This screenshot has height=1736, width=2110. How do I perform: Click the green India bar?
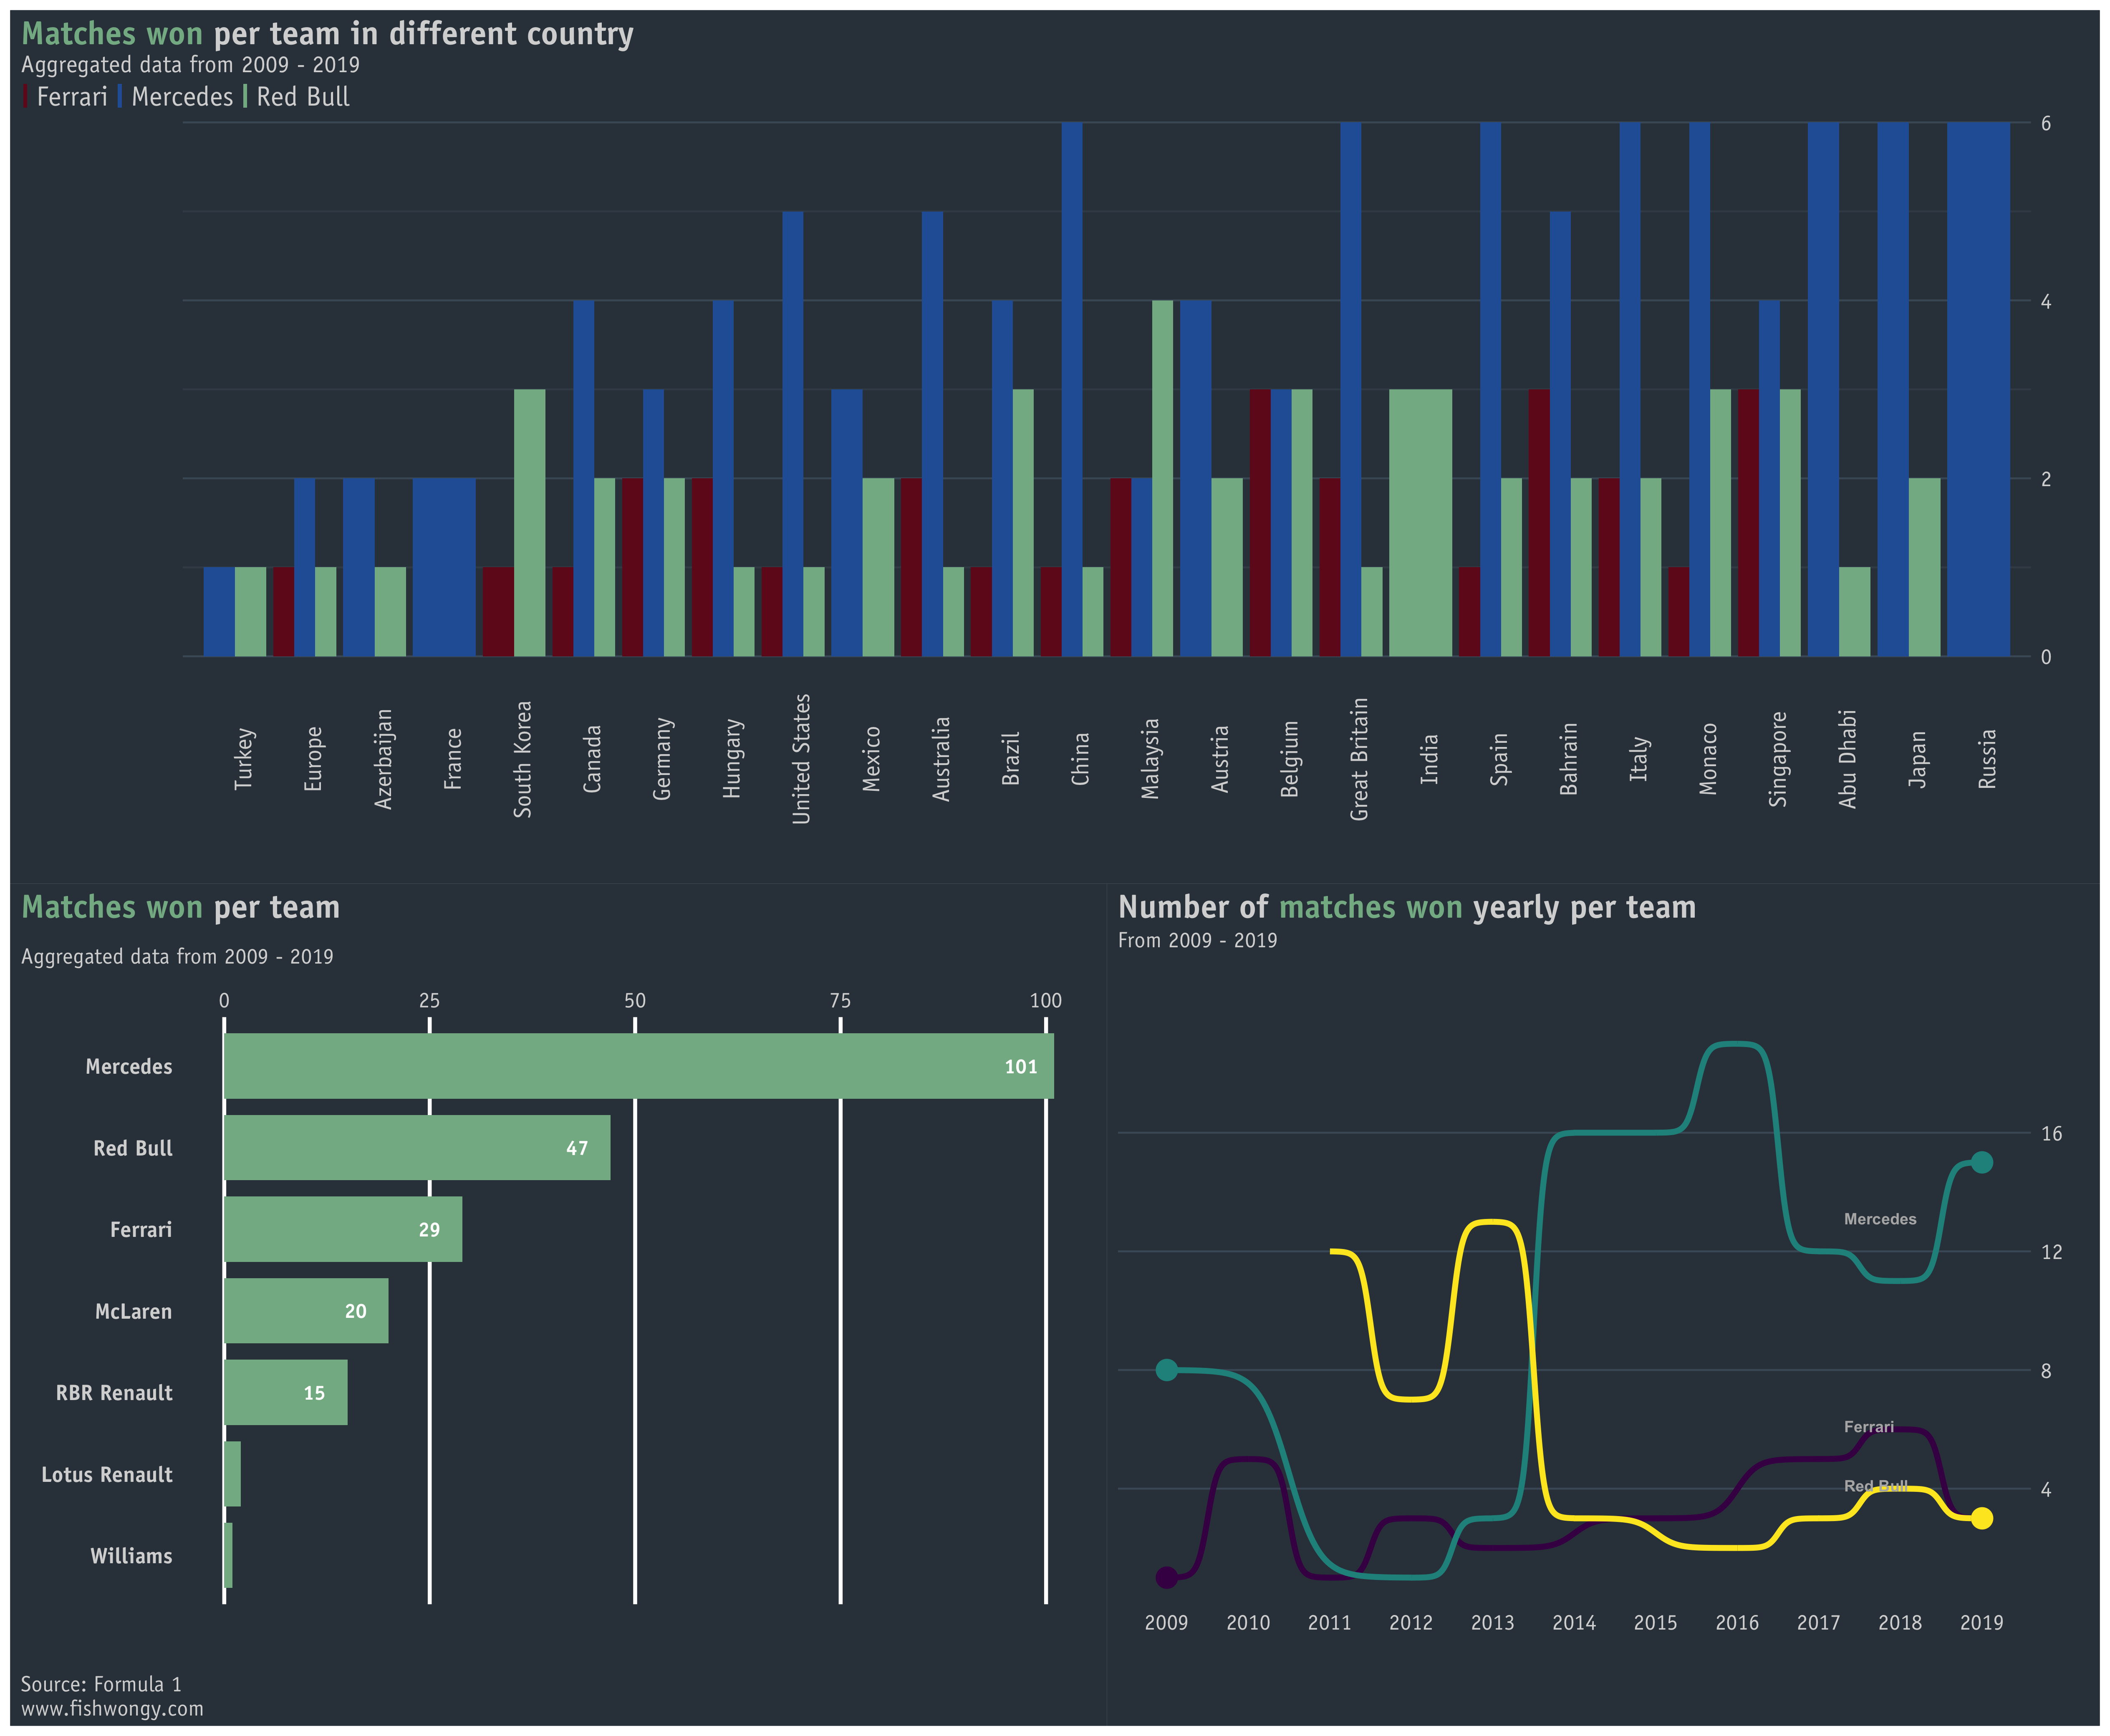pyautogui.click(x=1420, y=523)
